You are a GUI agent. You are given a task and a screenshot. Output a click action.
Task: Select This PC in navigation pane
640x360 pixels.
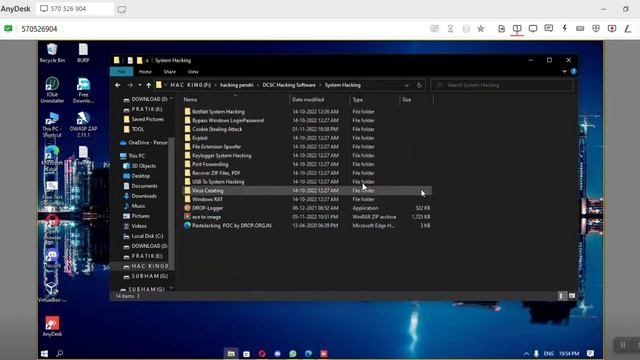coord(136,156)
